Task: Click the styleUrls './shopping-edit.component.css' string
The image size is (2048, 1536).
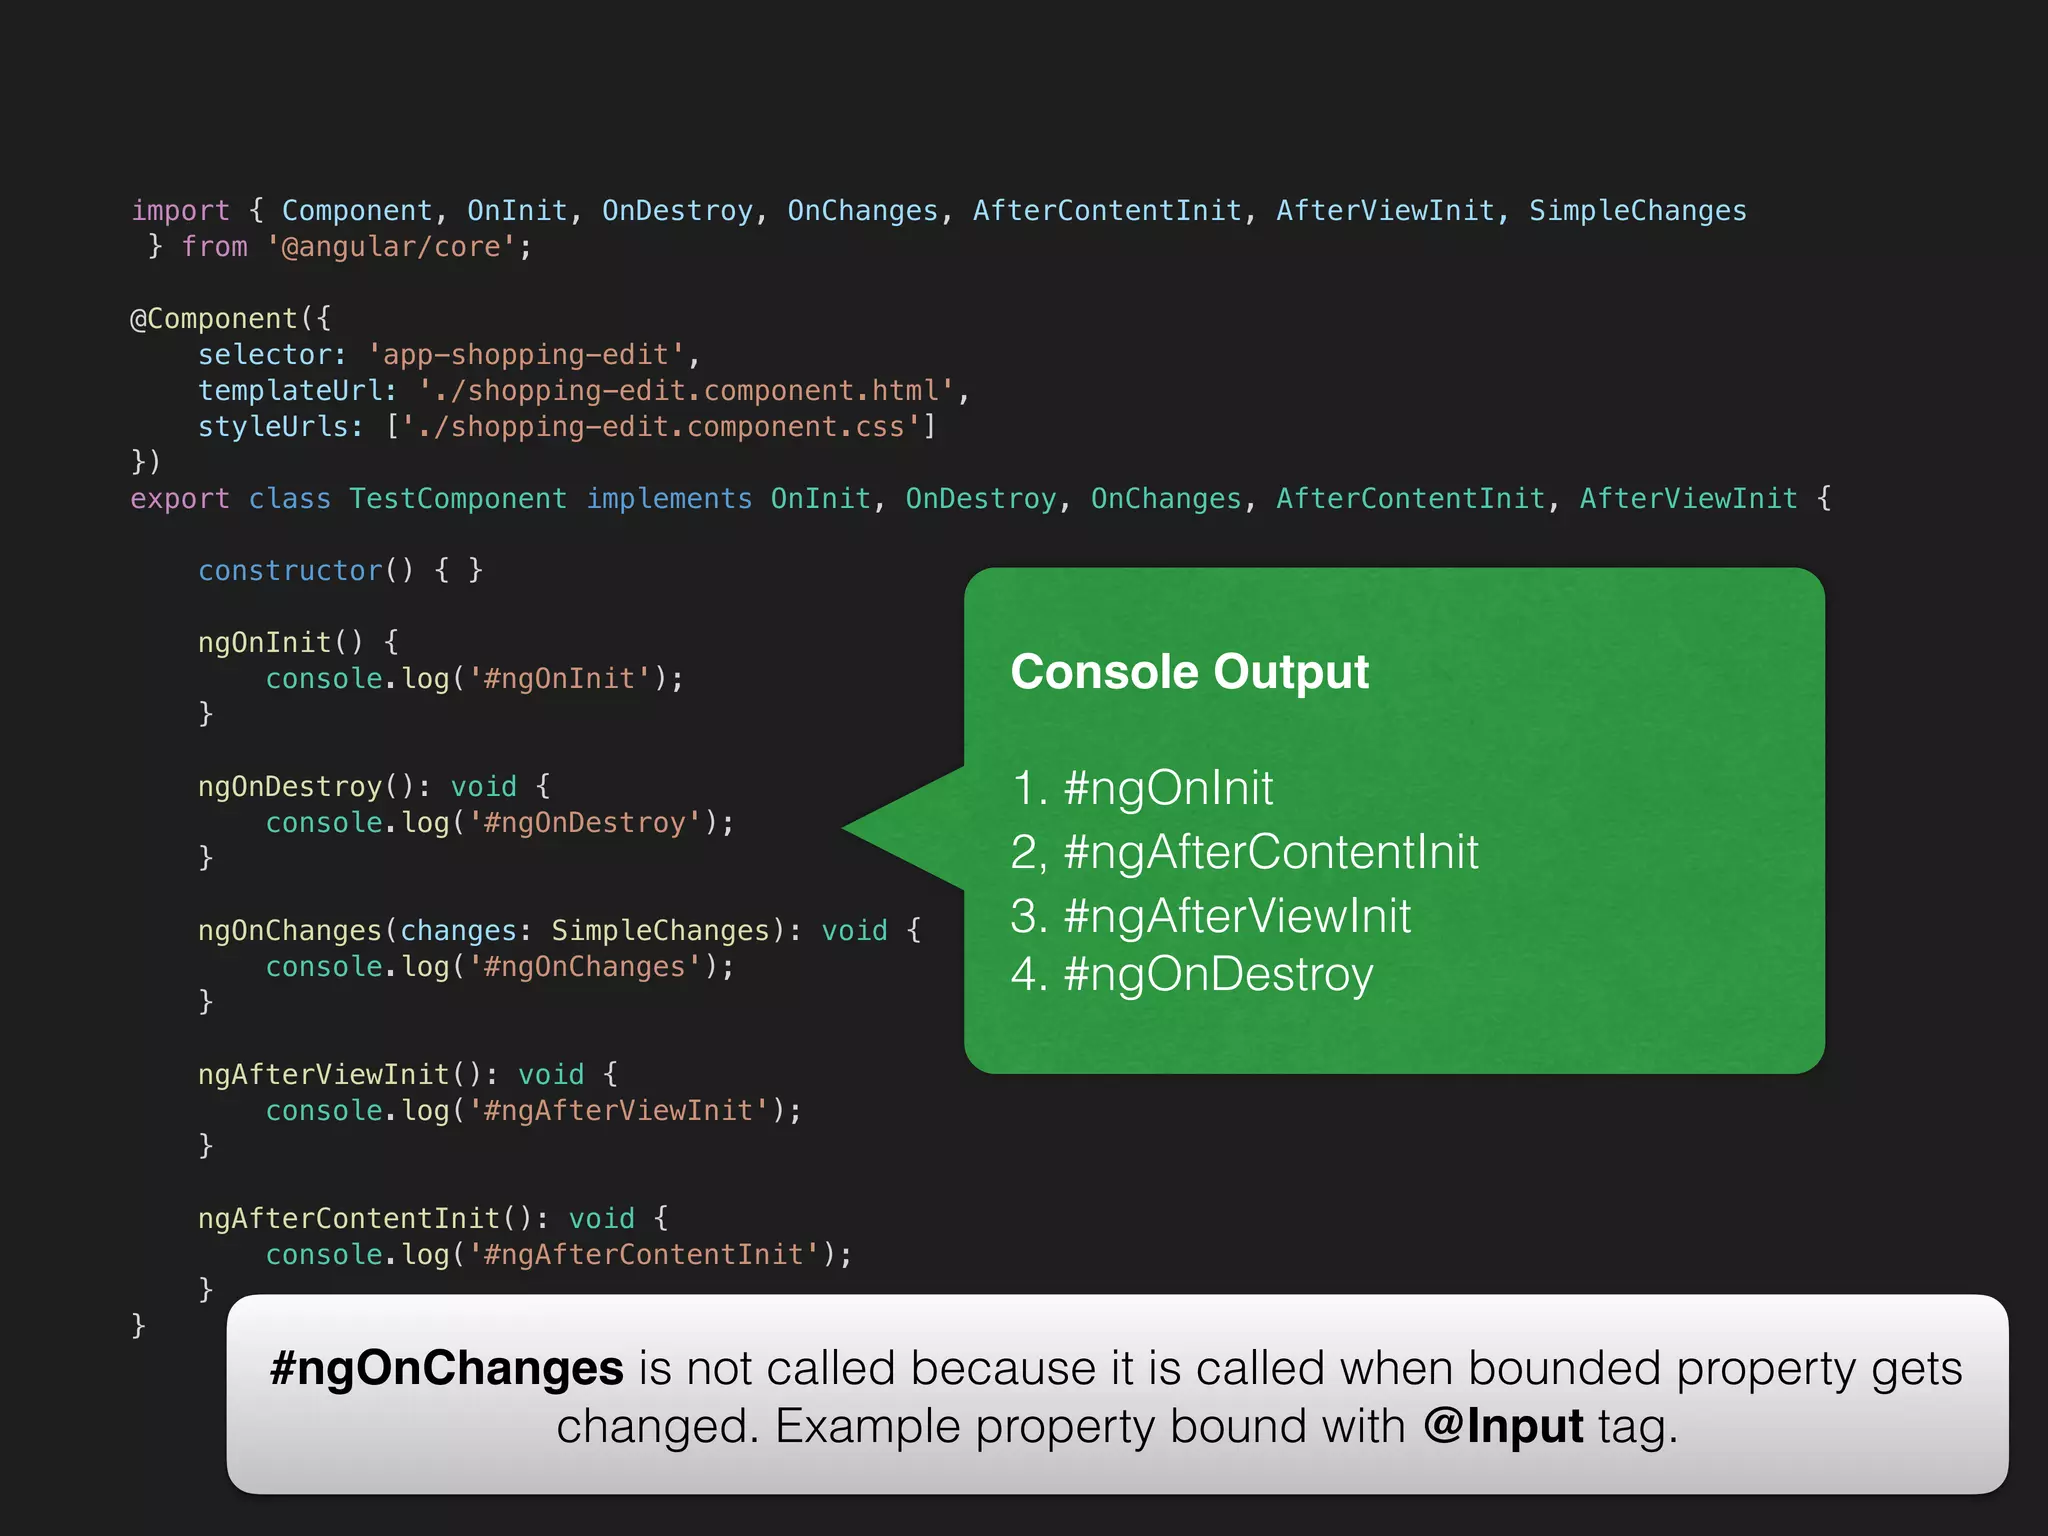Action: point(661,427)
